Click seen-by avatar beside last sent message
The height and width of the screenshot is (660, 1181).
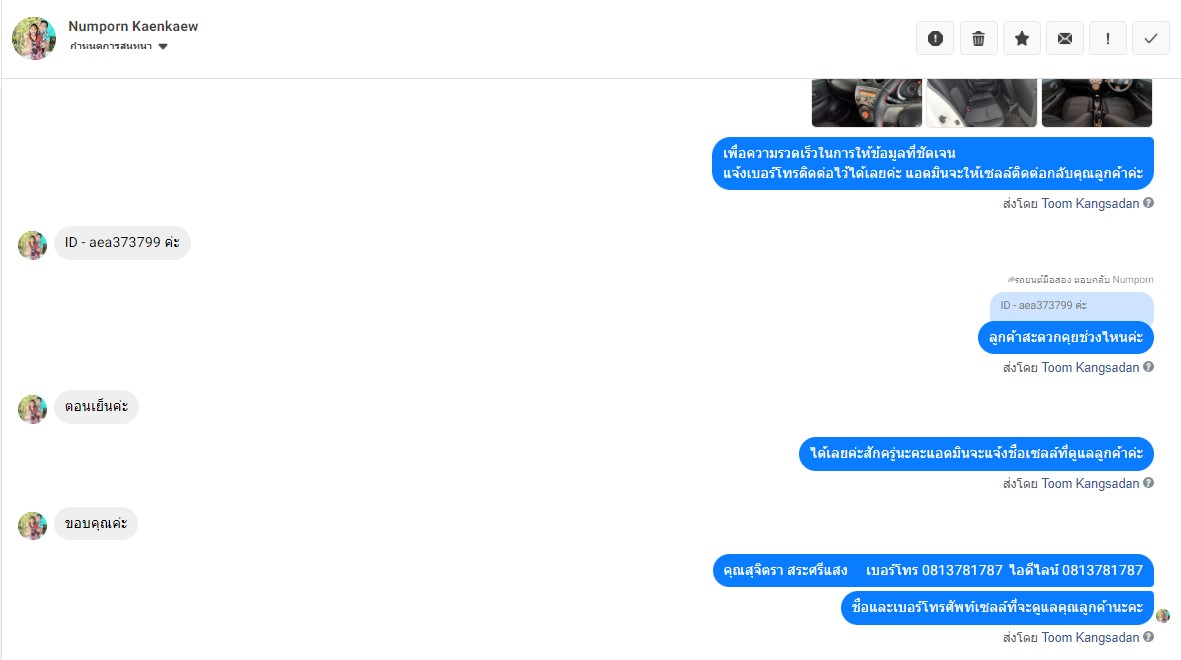(1163, 616)
